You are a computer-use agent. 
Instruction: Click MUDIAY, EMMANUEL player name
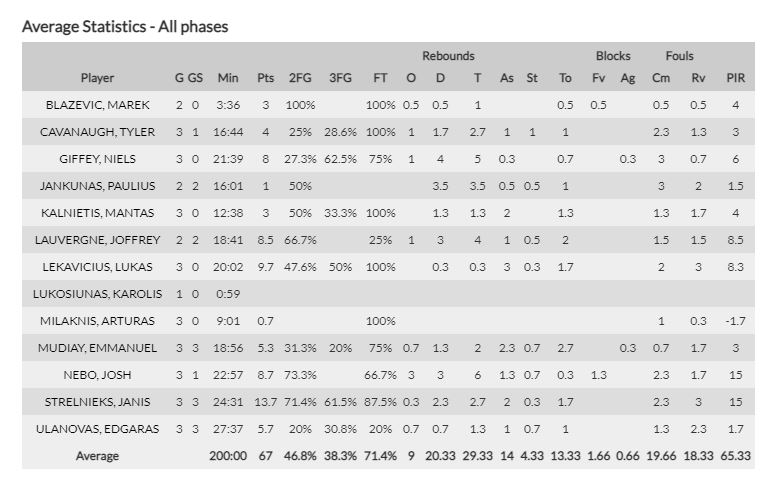pos(97,348)
